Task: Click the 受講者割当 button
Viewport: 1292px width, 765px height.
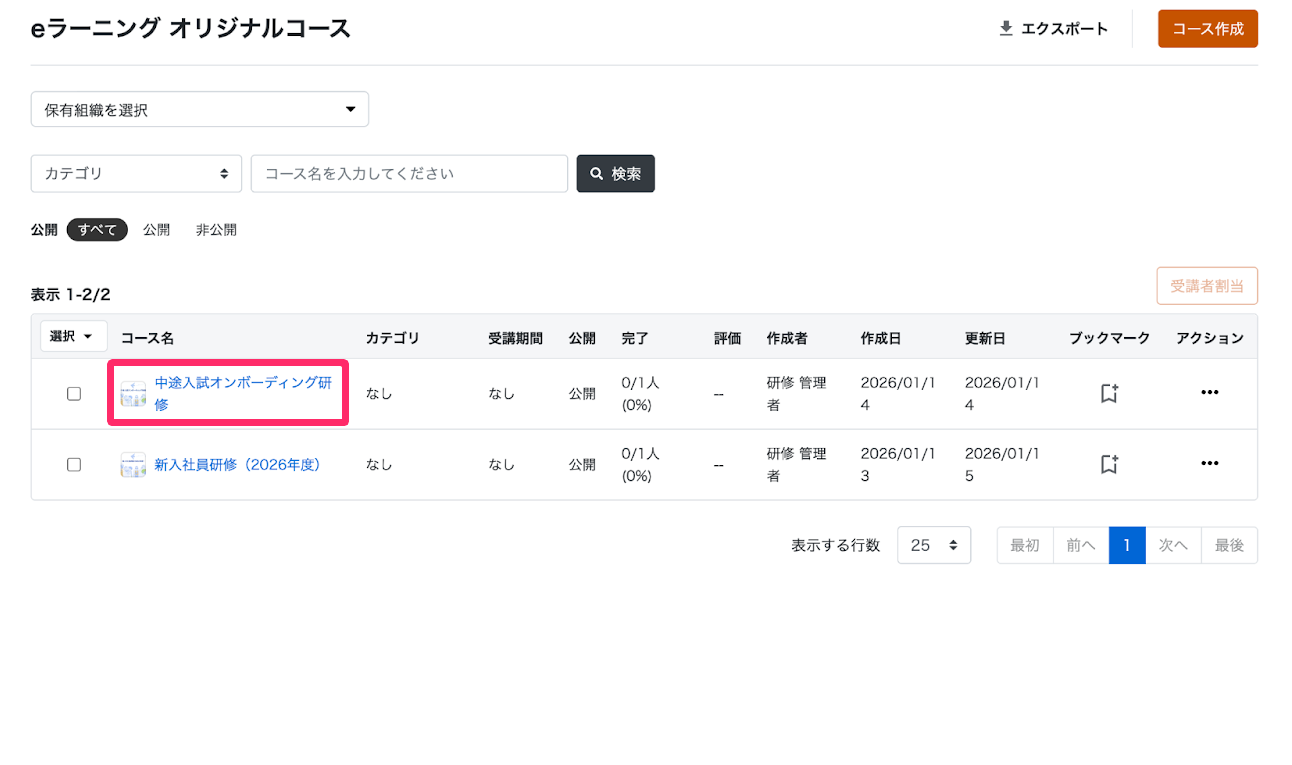Action: tap(1207, 286)
